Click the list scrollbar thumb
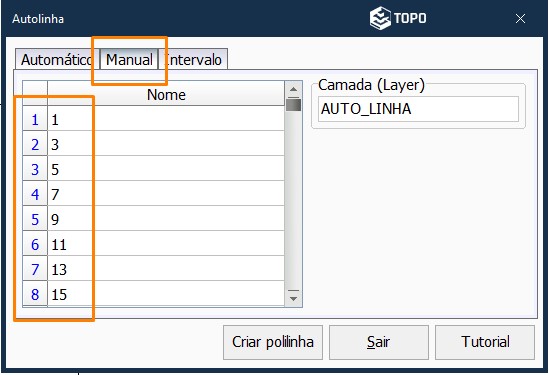The image size is (549, 375). [x=293, y=105]
